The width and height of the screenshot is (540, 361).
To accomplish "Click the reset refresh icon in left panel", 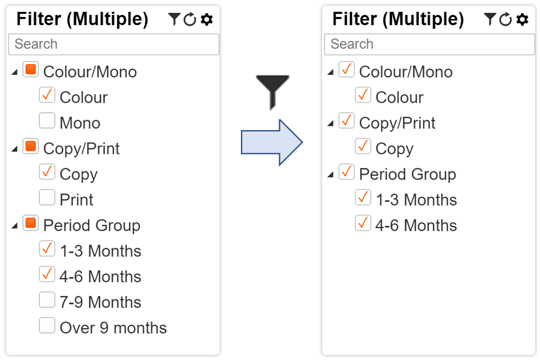I will click(190, 19).
